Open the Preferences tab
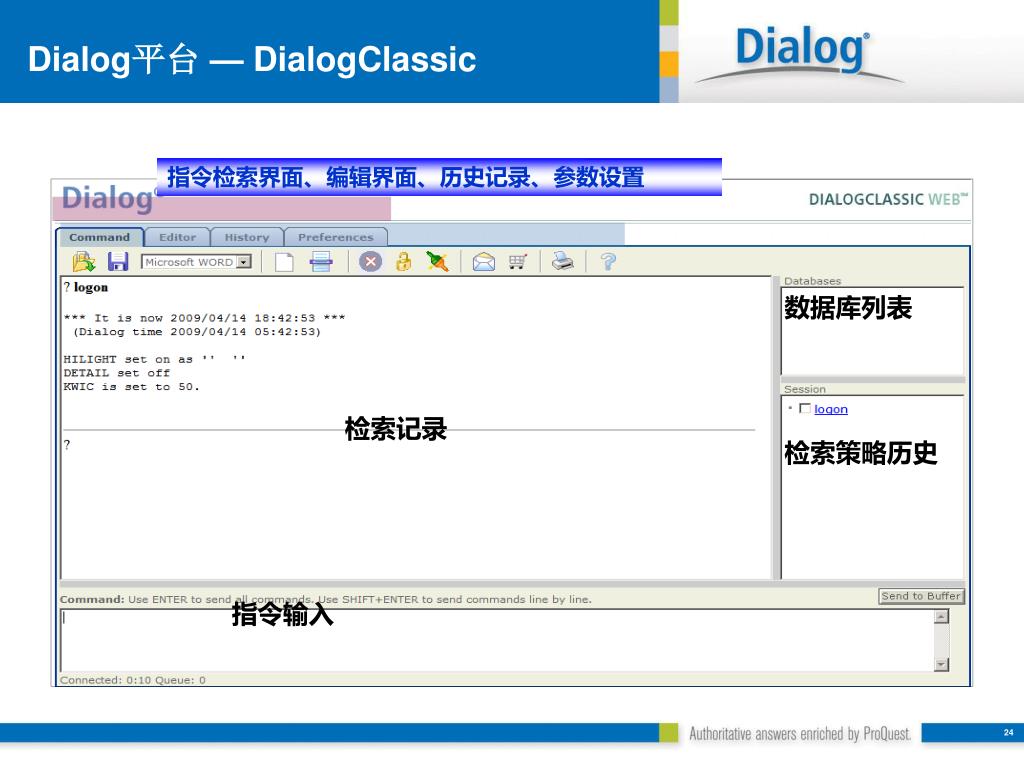This screenshot has width=1024, height=768. click(336, 237)
